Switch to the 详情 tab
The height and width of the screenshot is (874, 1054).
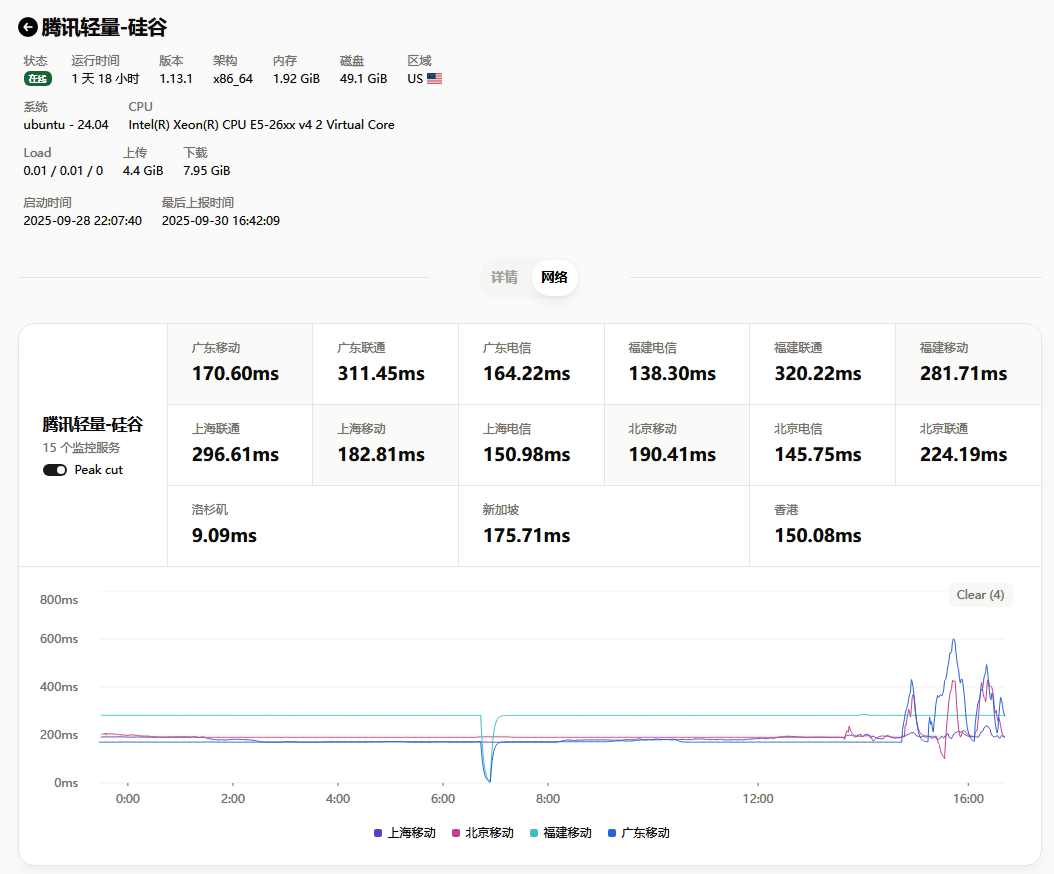coord(504,278)
